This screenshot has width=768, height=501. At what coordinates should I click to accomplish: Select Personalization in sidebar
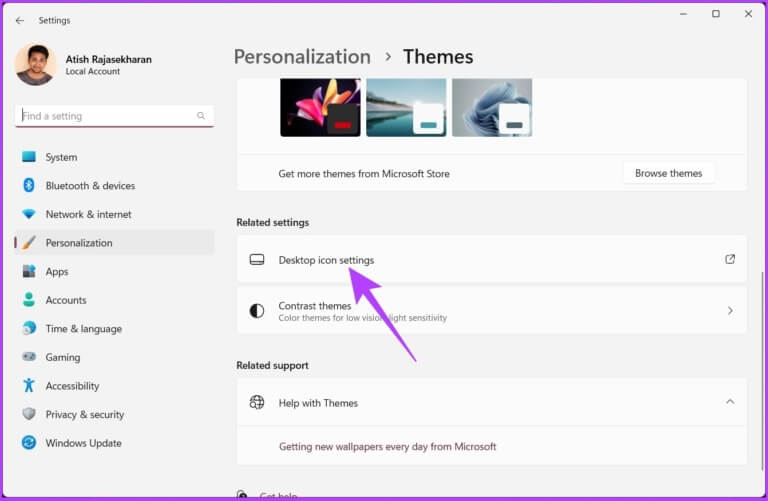[x=115, y=242]
